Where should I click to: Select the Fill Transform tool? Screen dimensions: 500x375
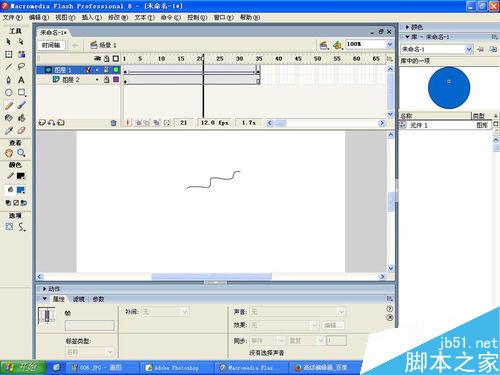tap(21, 54)
